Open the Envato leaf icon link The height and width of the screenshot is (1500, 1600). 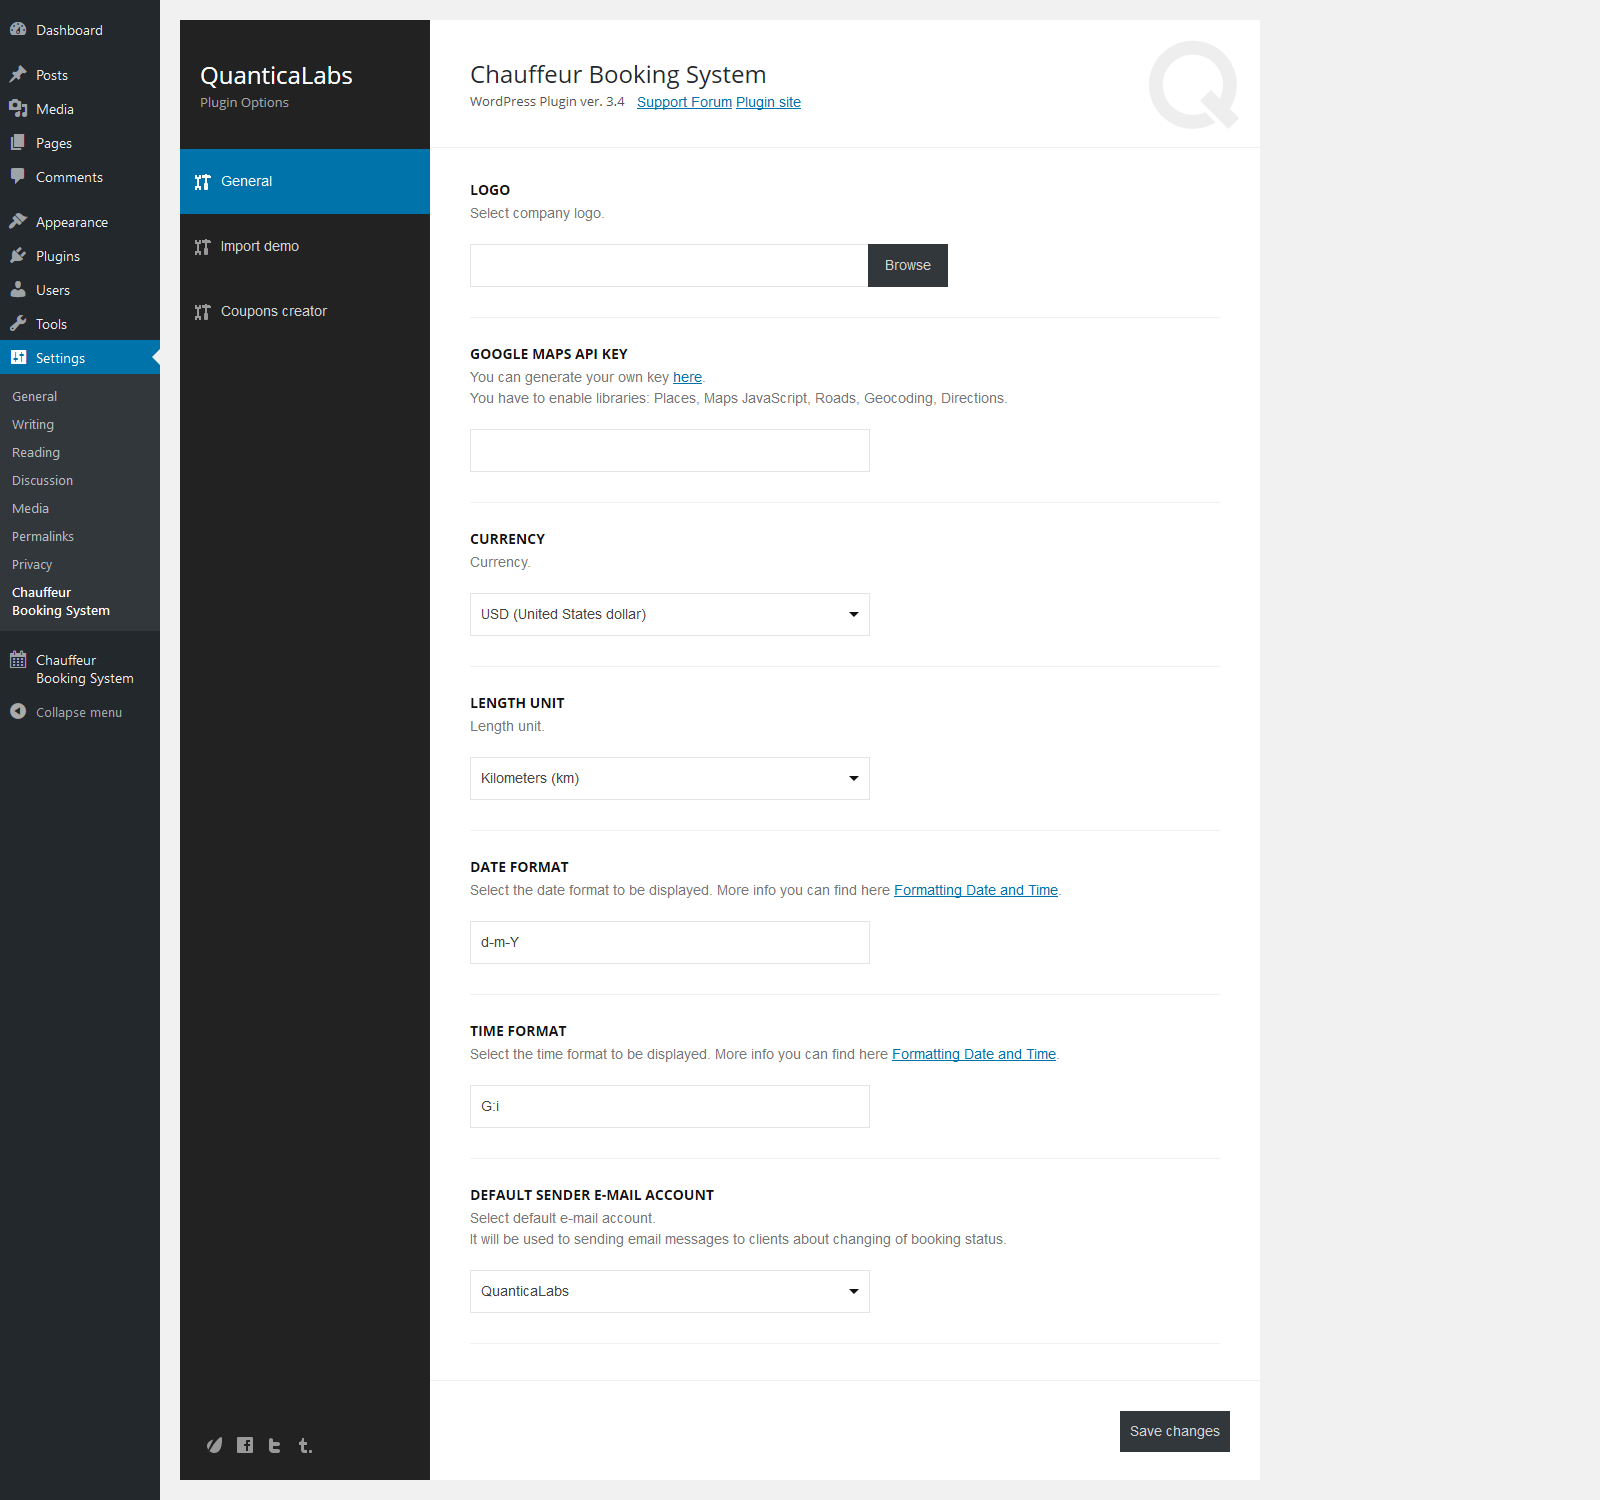click(x=214, y=1445)
